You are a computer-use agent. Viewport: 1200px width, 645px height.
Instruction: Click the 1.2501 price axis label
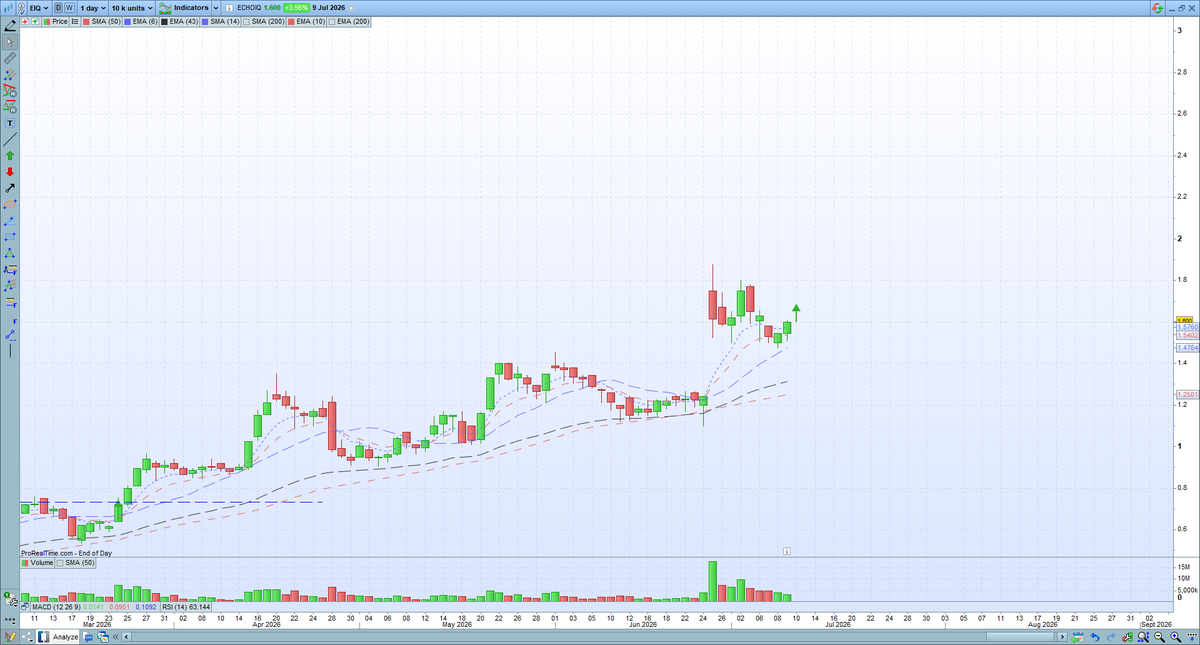pyautogui.click(x=1187, y=395)
